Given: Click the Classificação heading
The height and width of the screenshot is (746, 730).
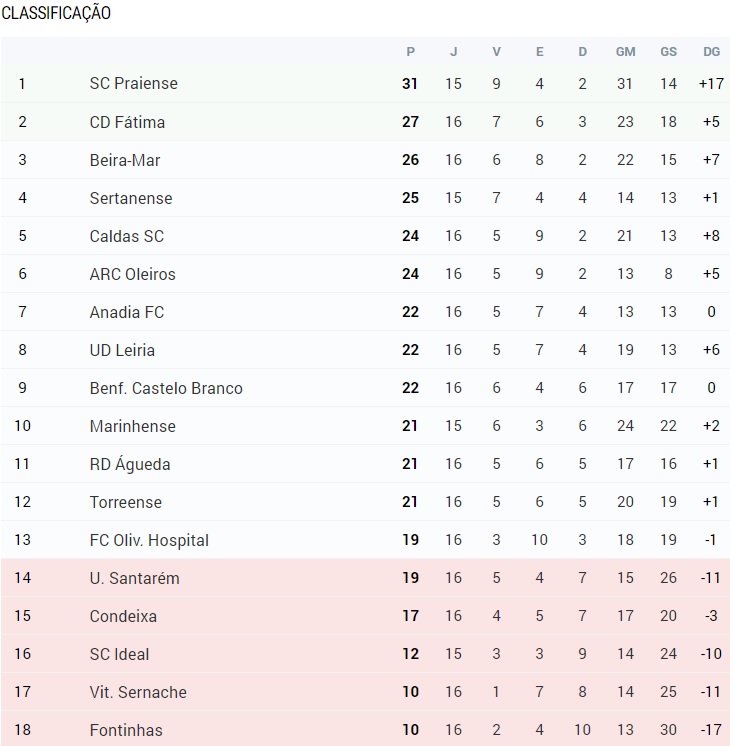Looking at the screenshot, I should click(x=56, y=14).
